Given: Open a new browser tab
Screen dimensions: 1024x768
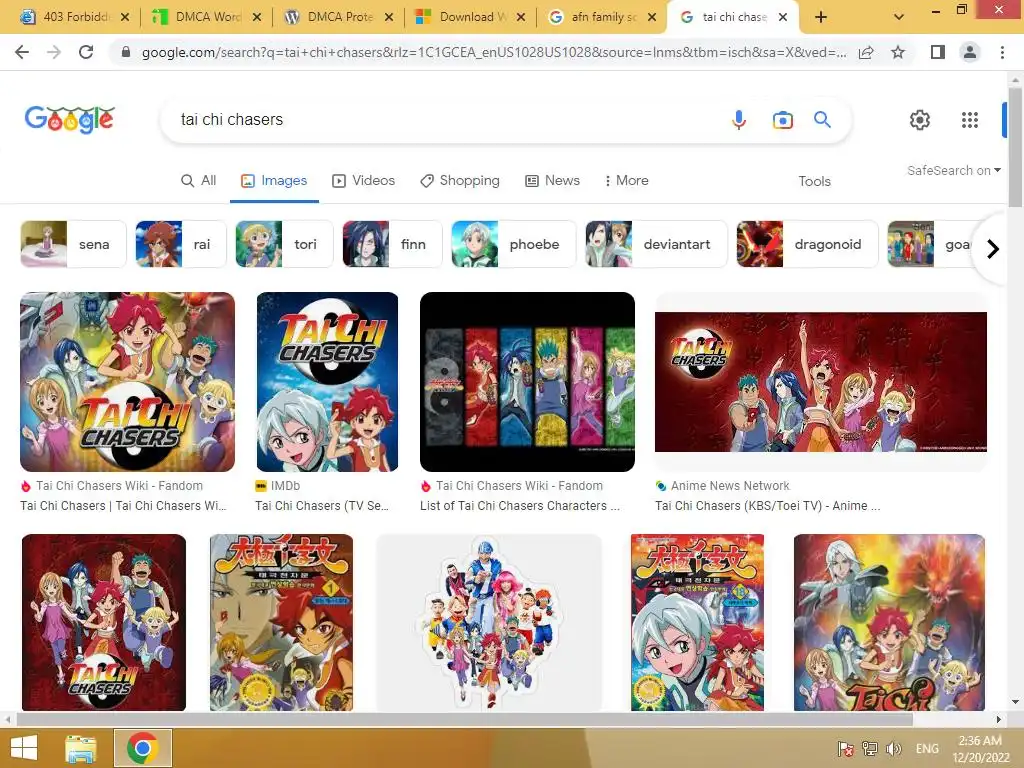Looking at the screenshot, I should coord(821,17).
